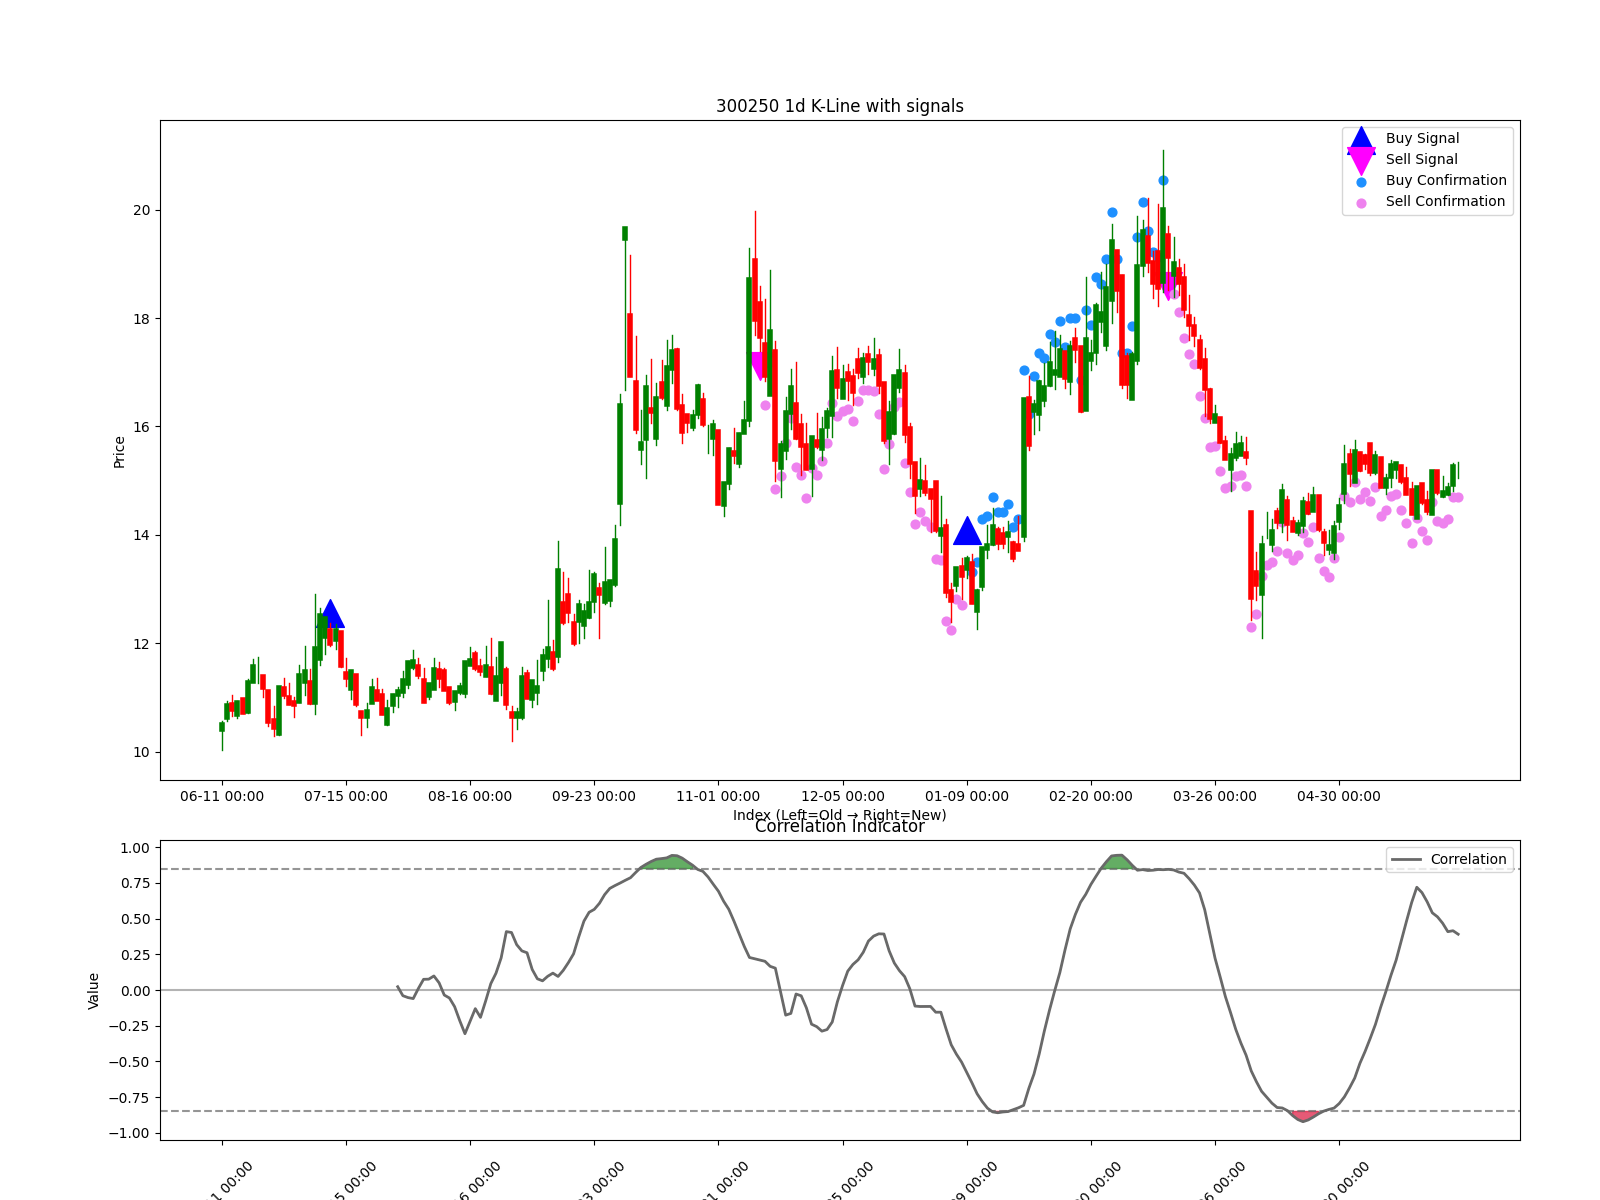Image resolution: width=1600 pixels, height=1200 pixels.
Task: Click the 'Sell Signal' legend label
Action: [x=1421, y=160]
